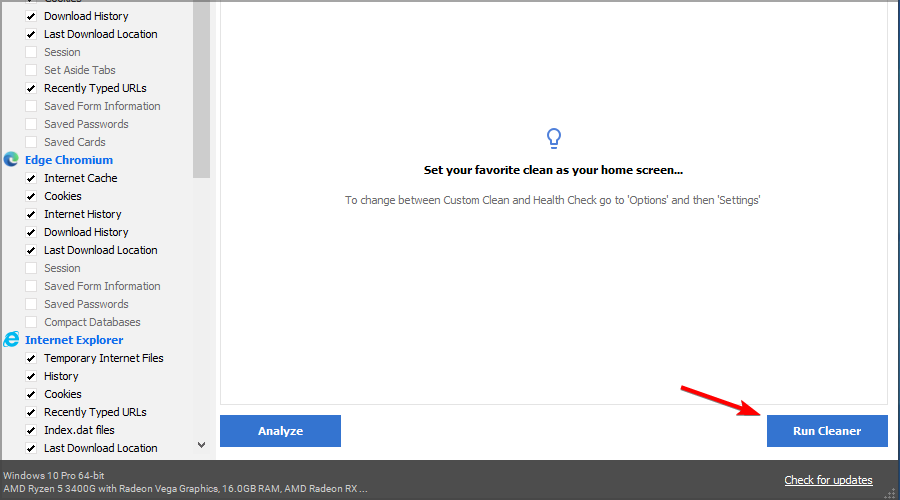Toggle Last Download Location under Edge Chromium
Screen dimensions: 900x500
click(x=31, y=250)
